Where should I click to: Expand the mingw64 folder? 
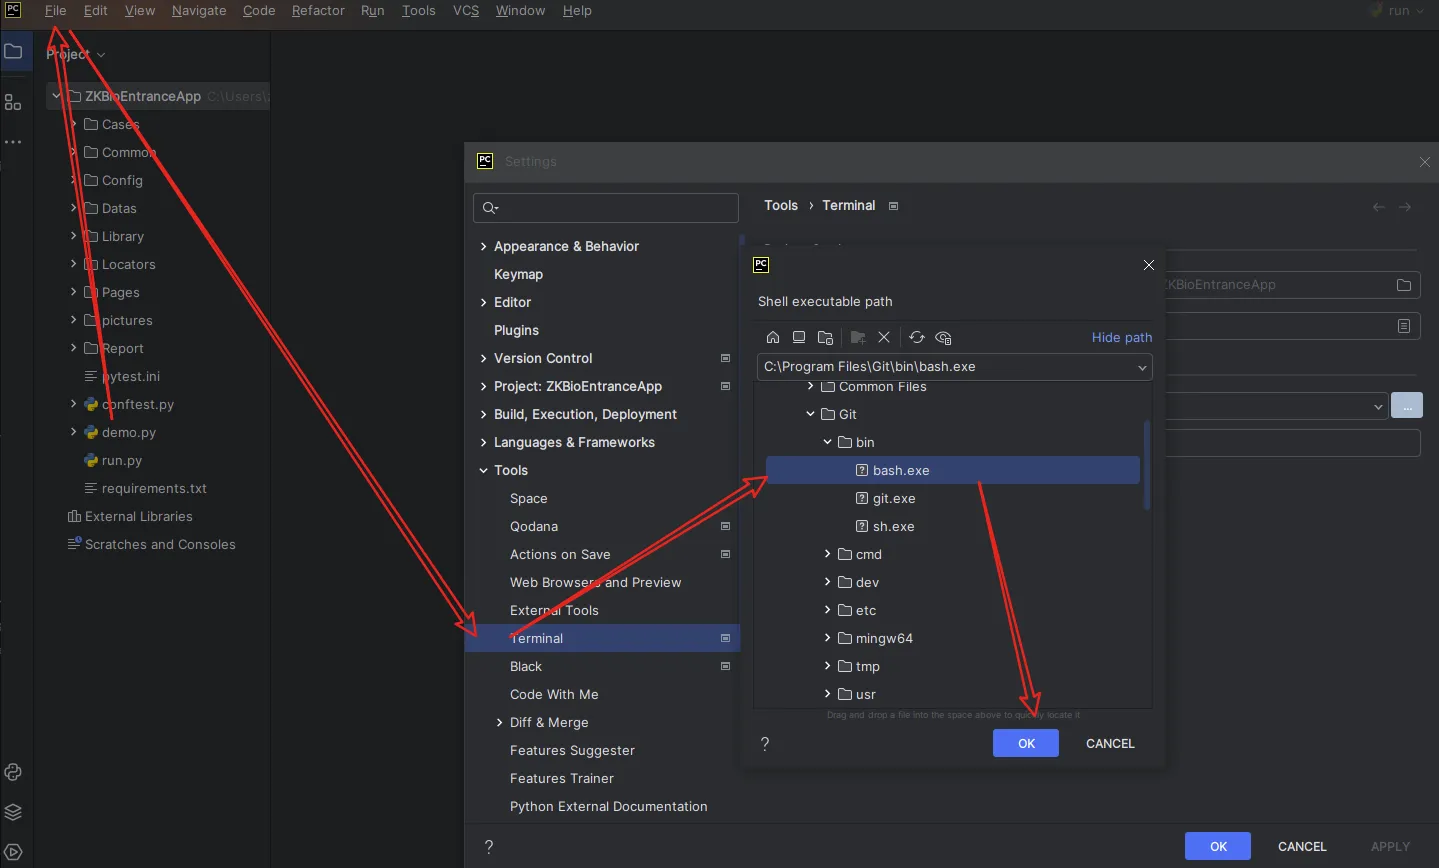(x=827, y=638)
